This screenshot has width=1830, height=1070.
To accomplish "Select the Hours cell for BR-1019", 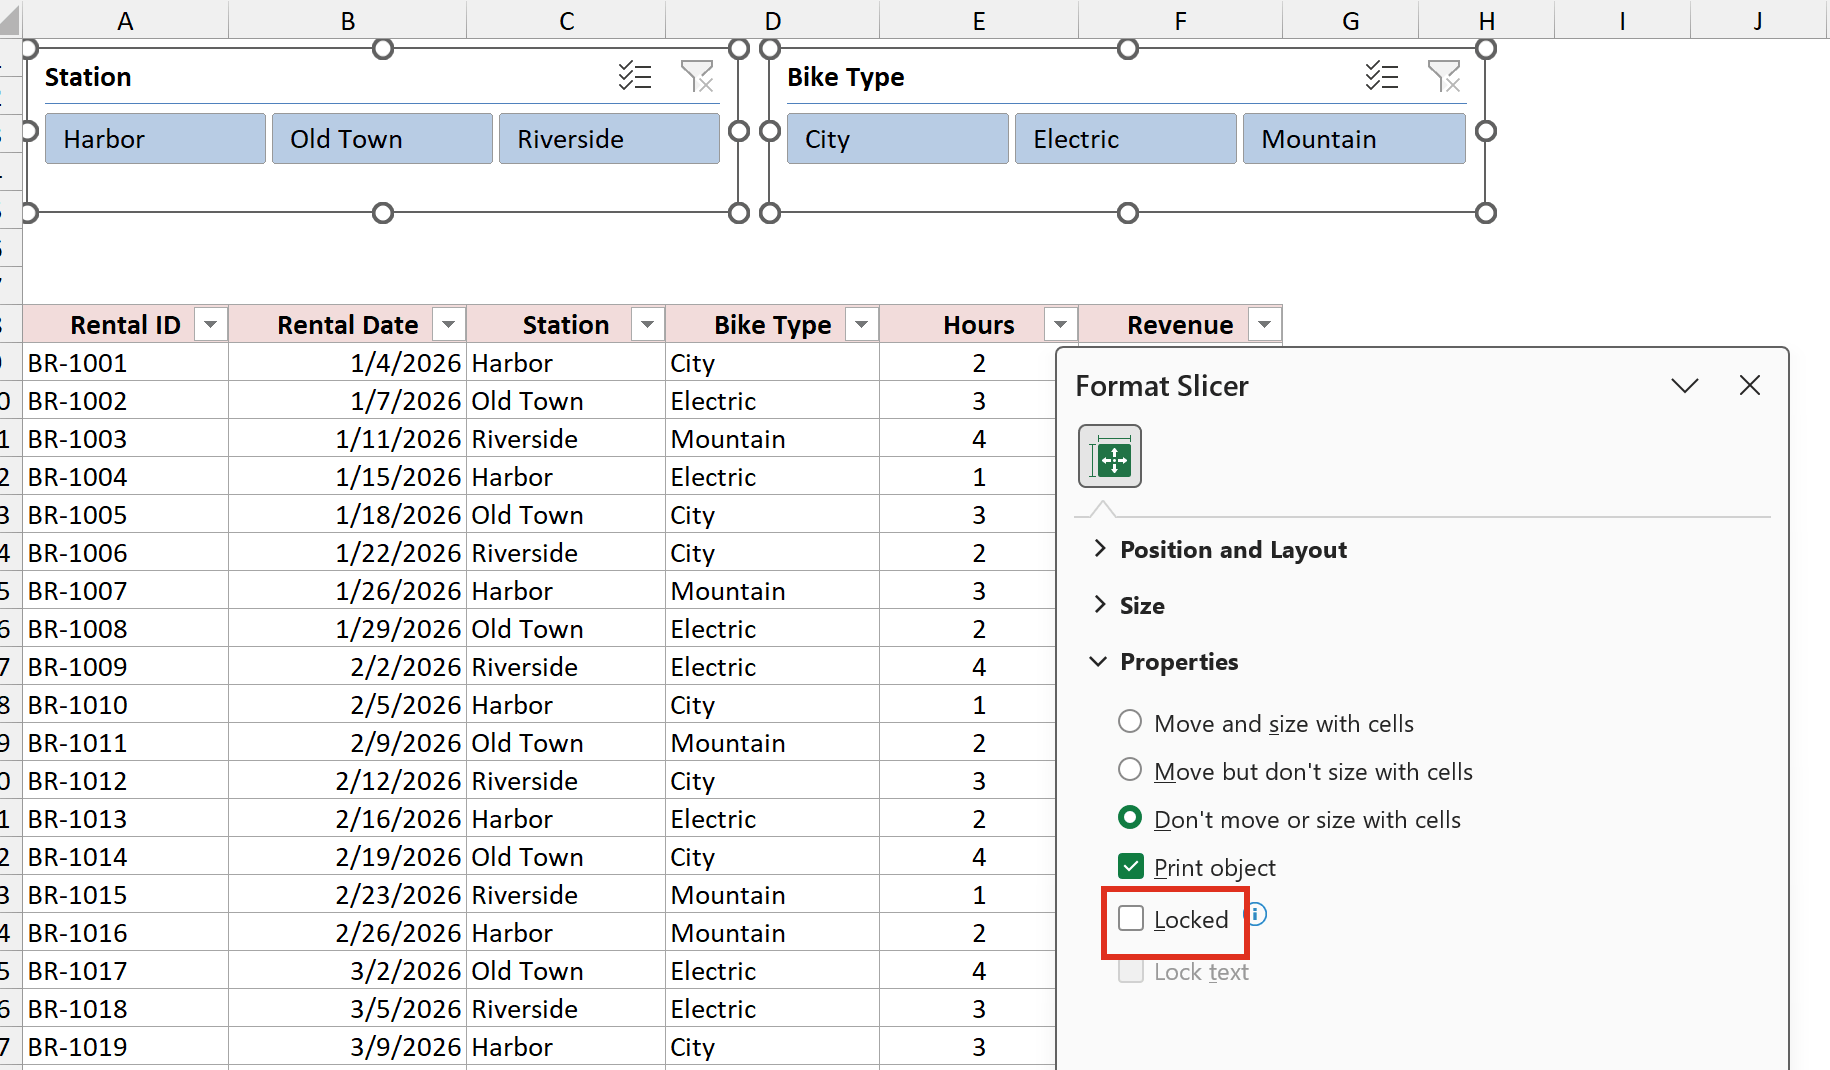I will point(967,1047).
